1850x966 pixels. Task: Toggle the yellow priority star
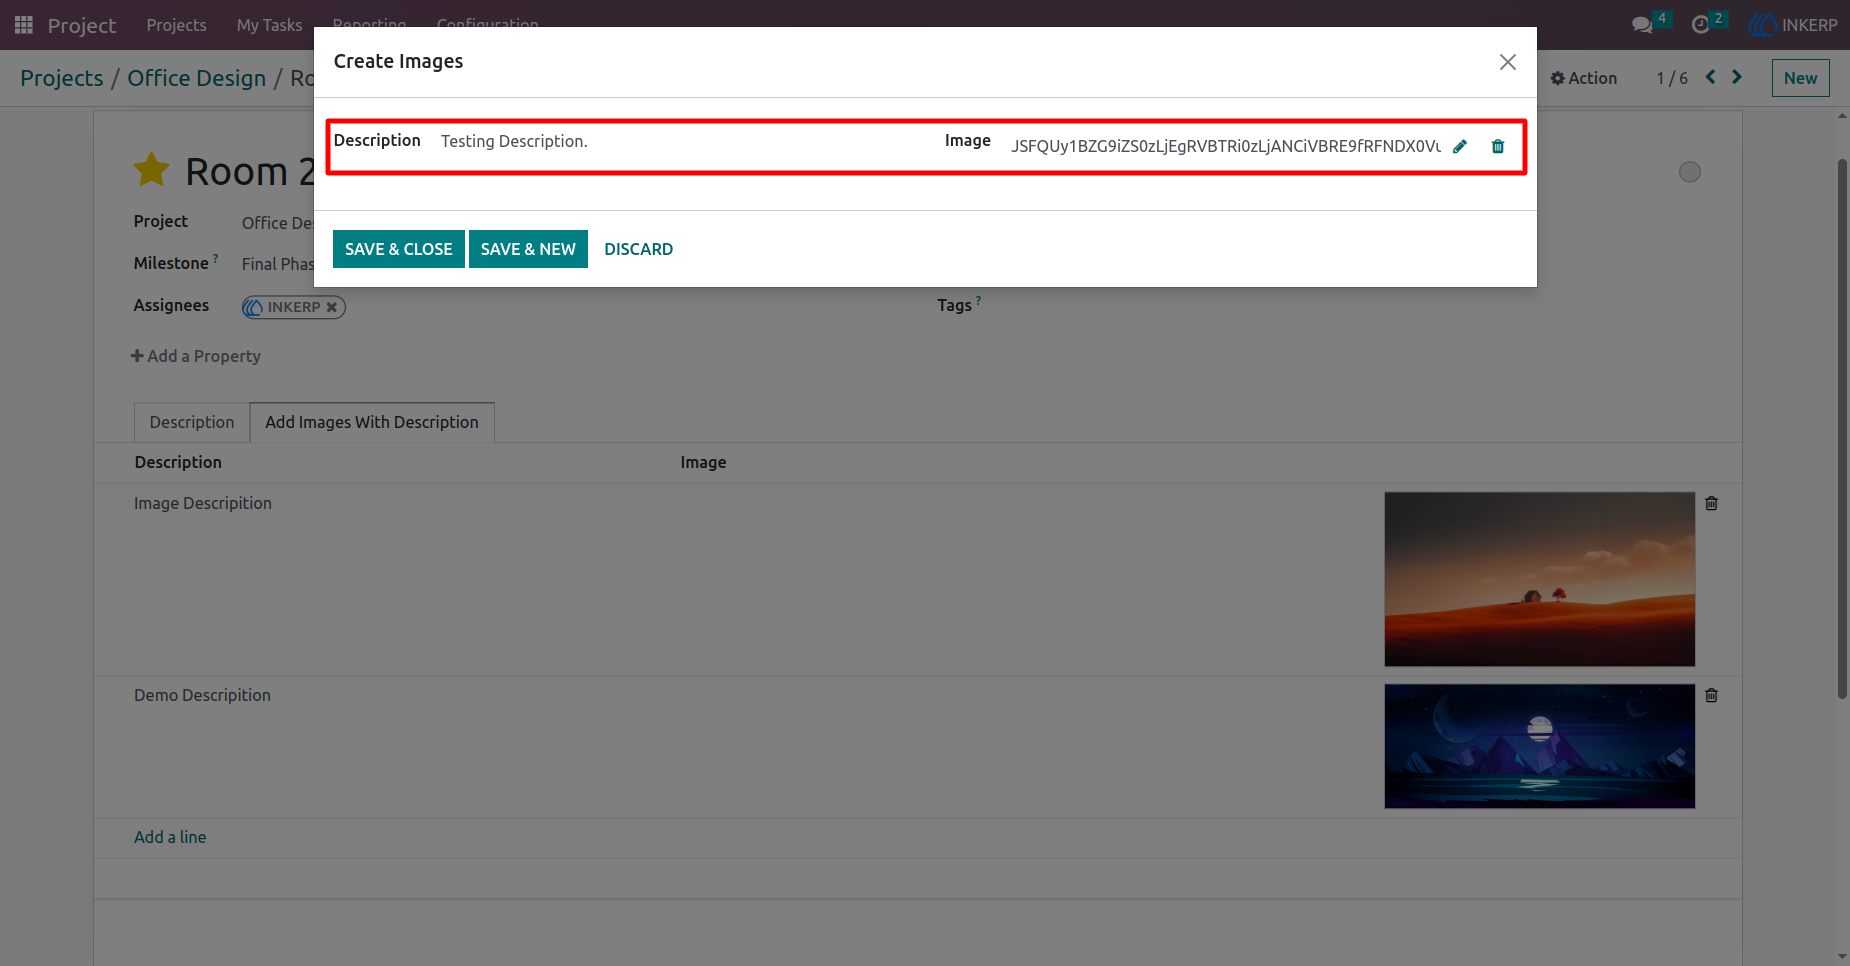pyautogui.click(x=152, y=170)
